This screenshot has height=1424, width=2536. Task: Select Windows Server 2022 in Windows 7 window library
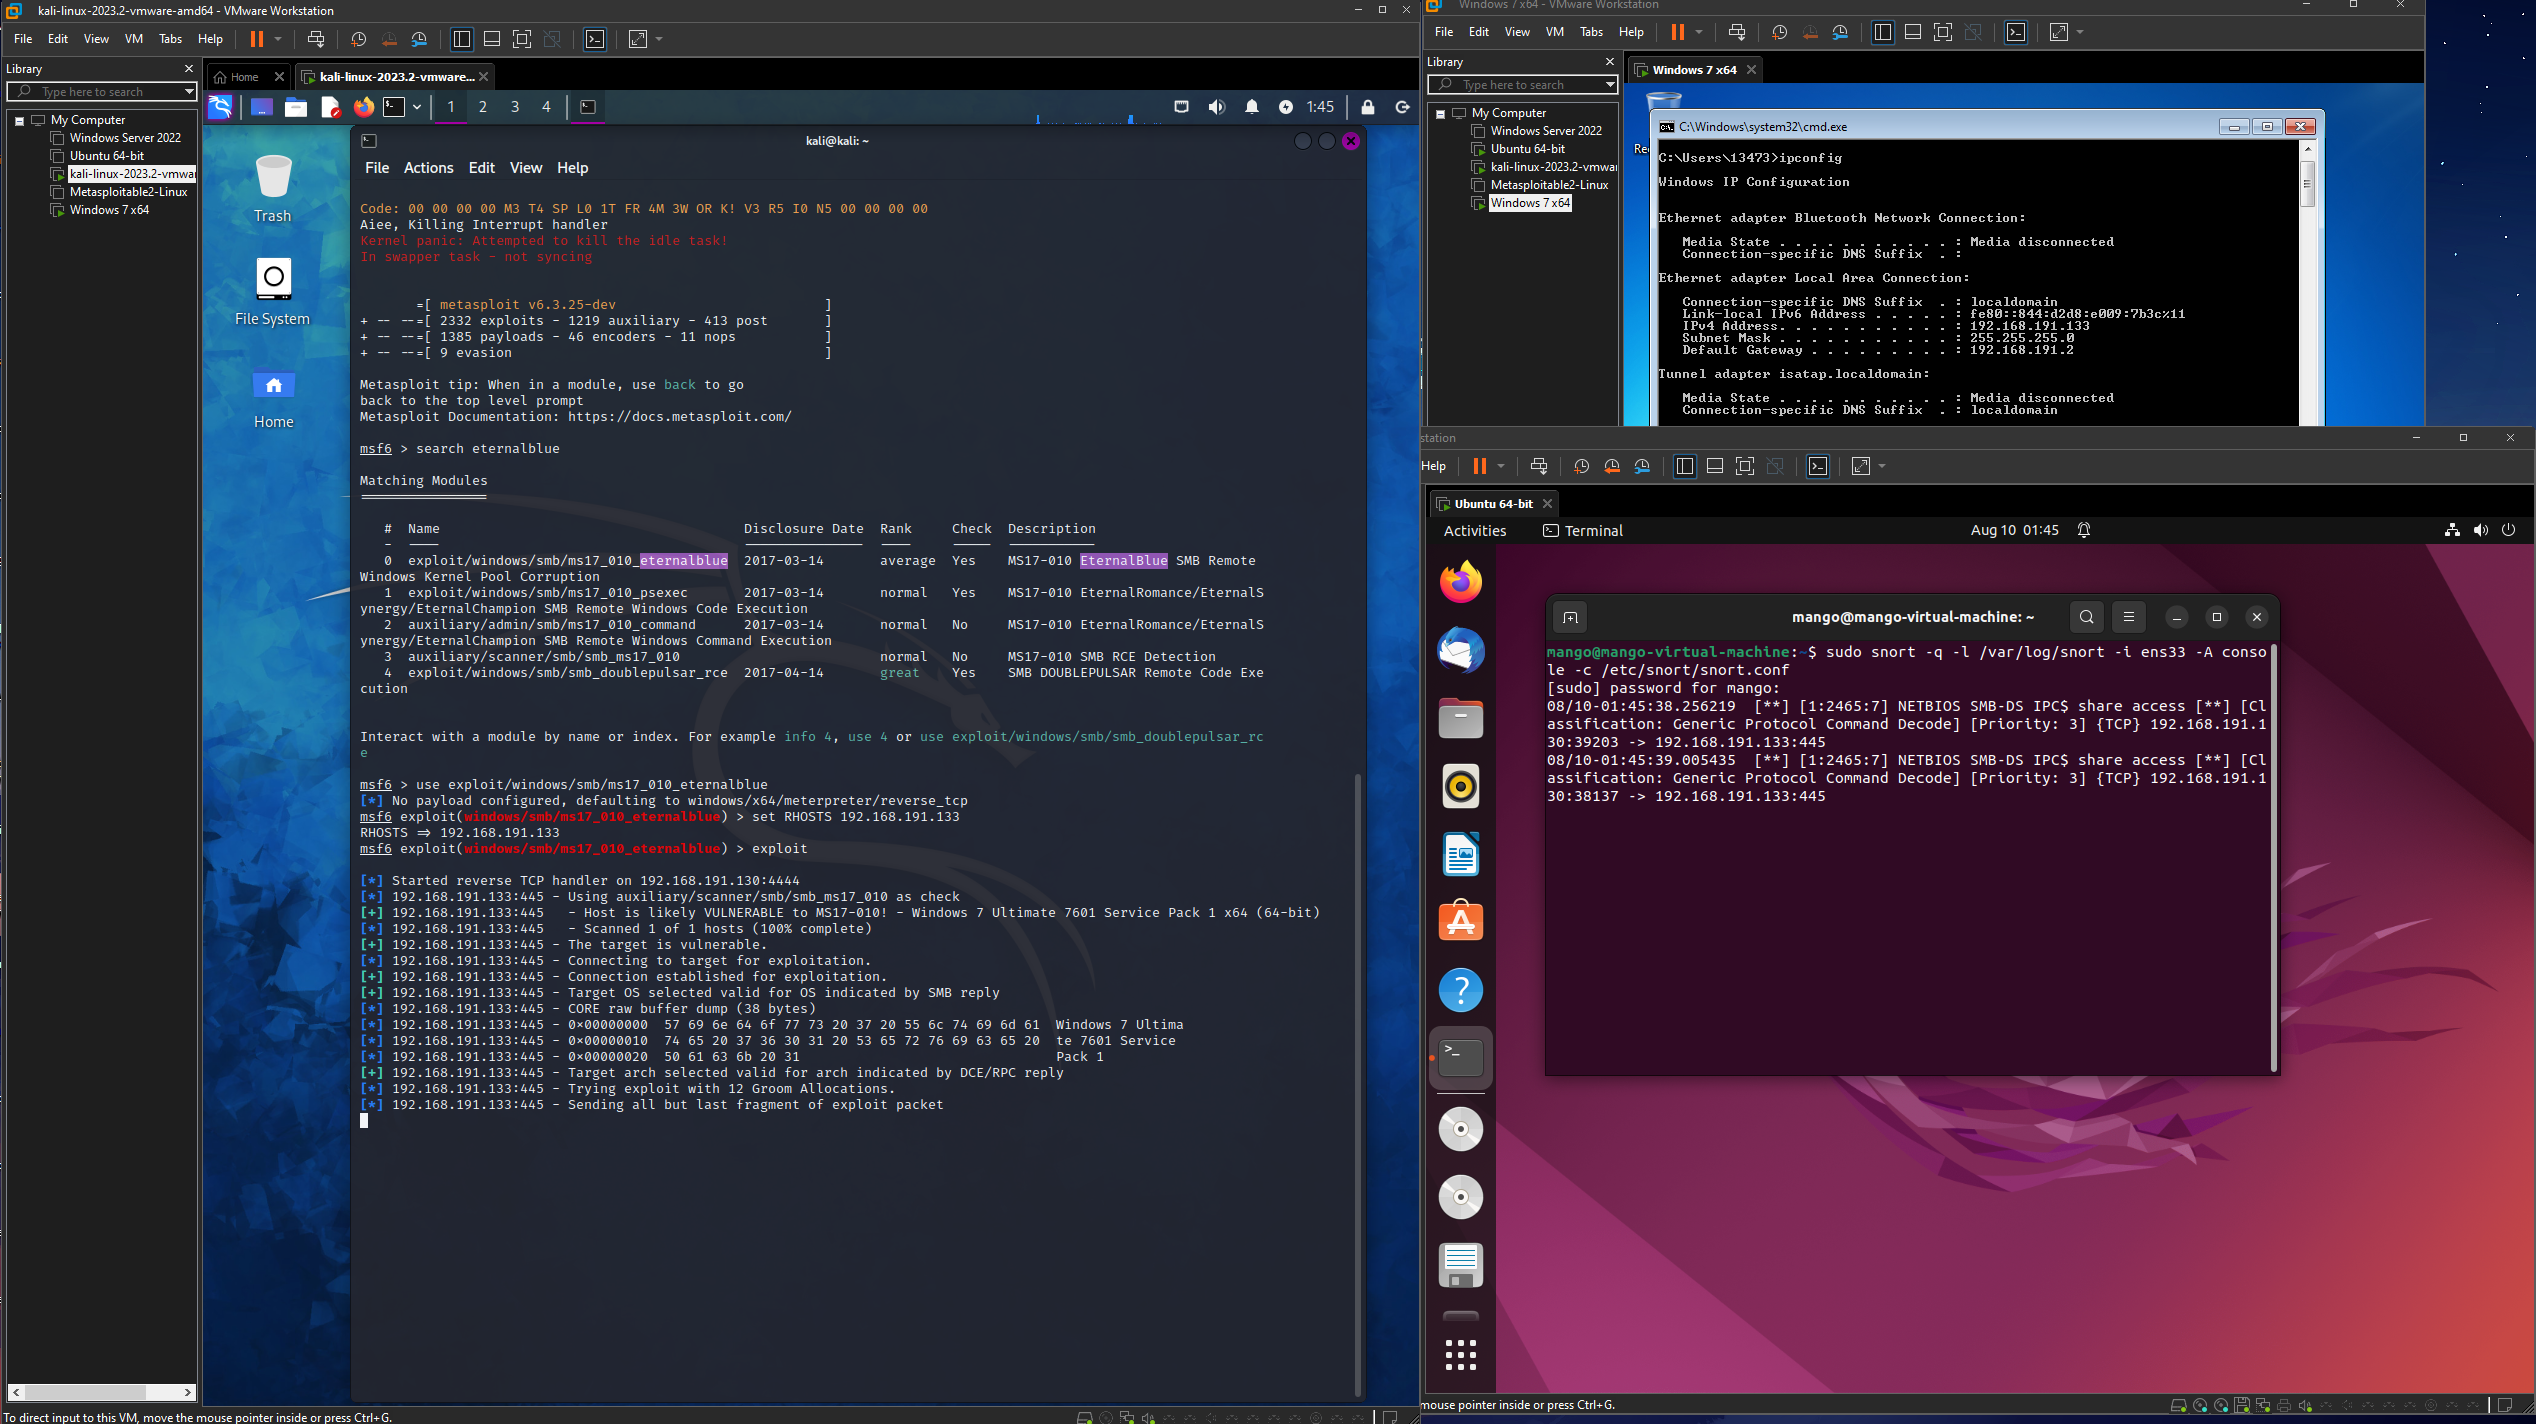pos(1546,131)
